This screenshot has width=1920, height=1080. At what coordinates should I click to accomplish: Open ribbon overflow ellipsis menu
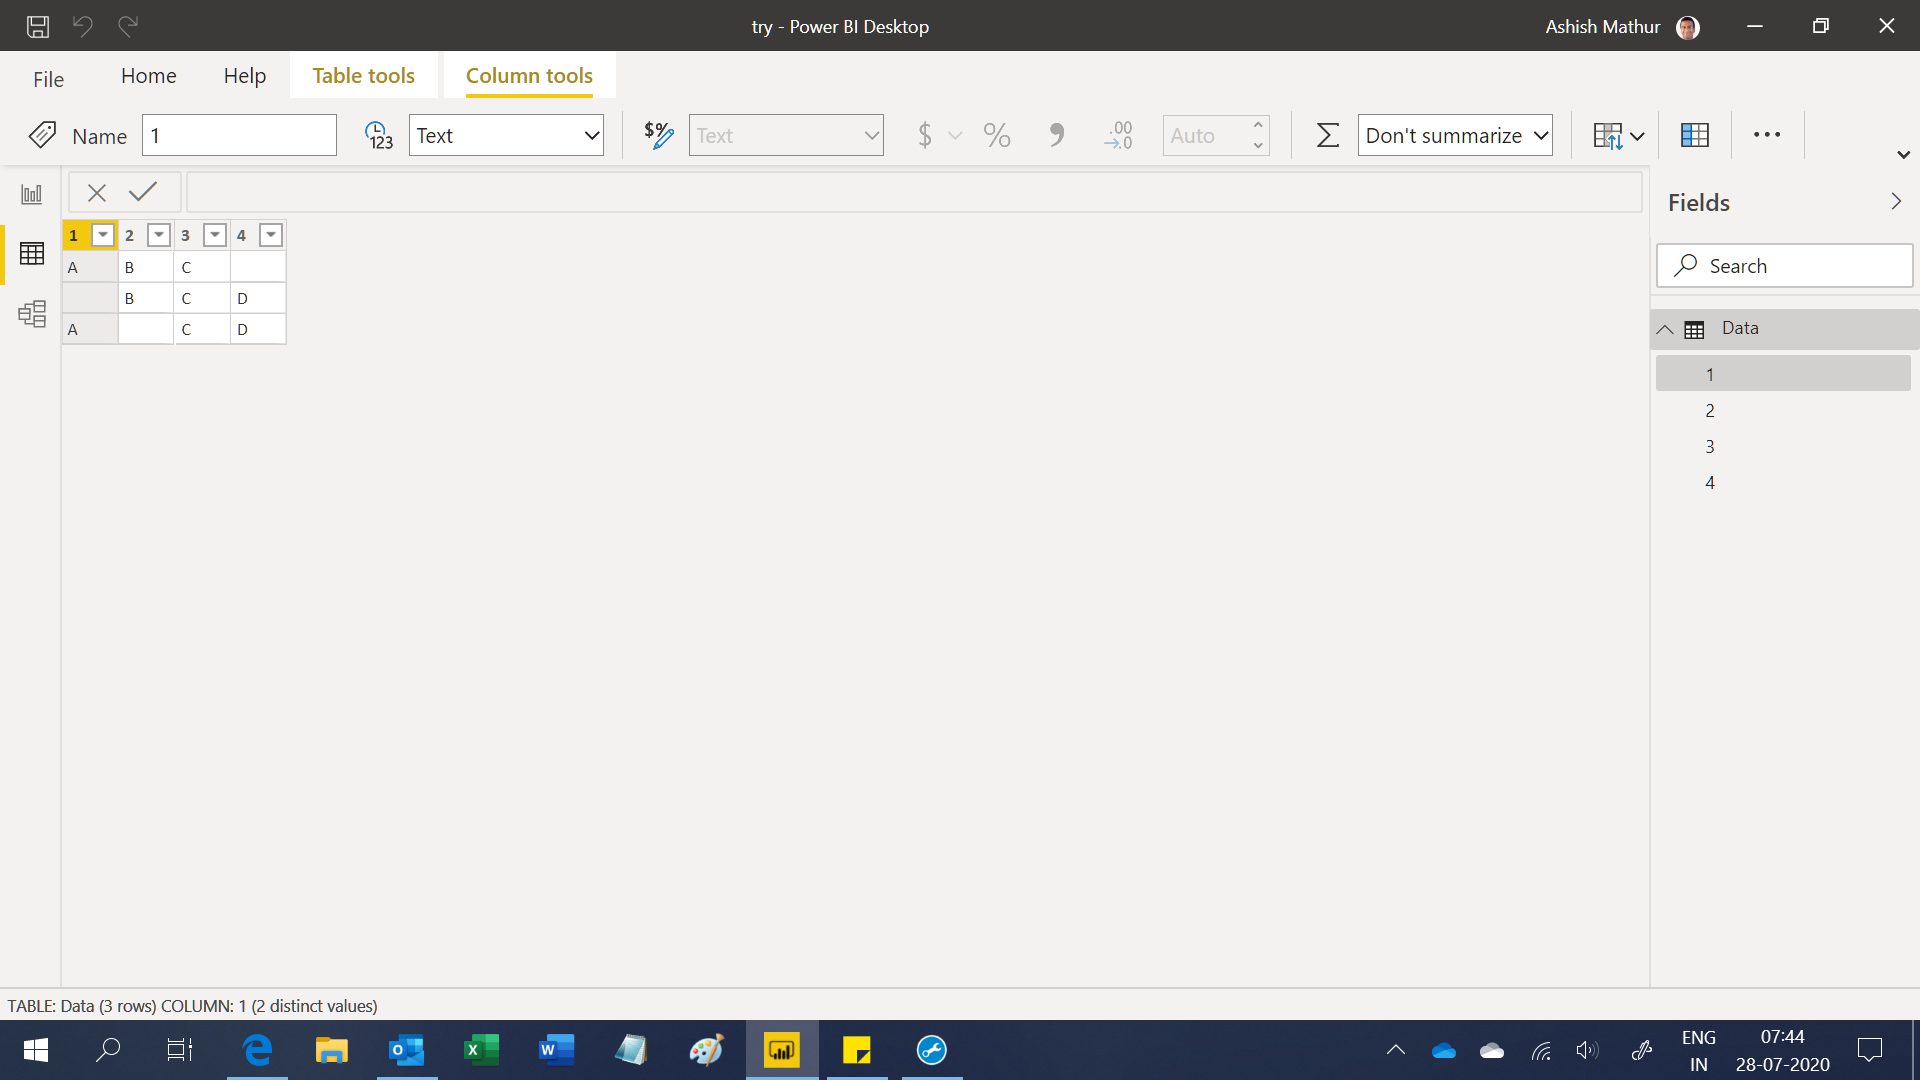click(x=1767, y=135)
